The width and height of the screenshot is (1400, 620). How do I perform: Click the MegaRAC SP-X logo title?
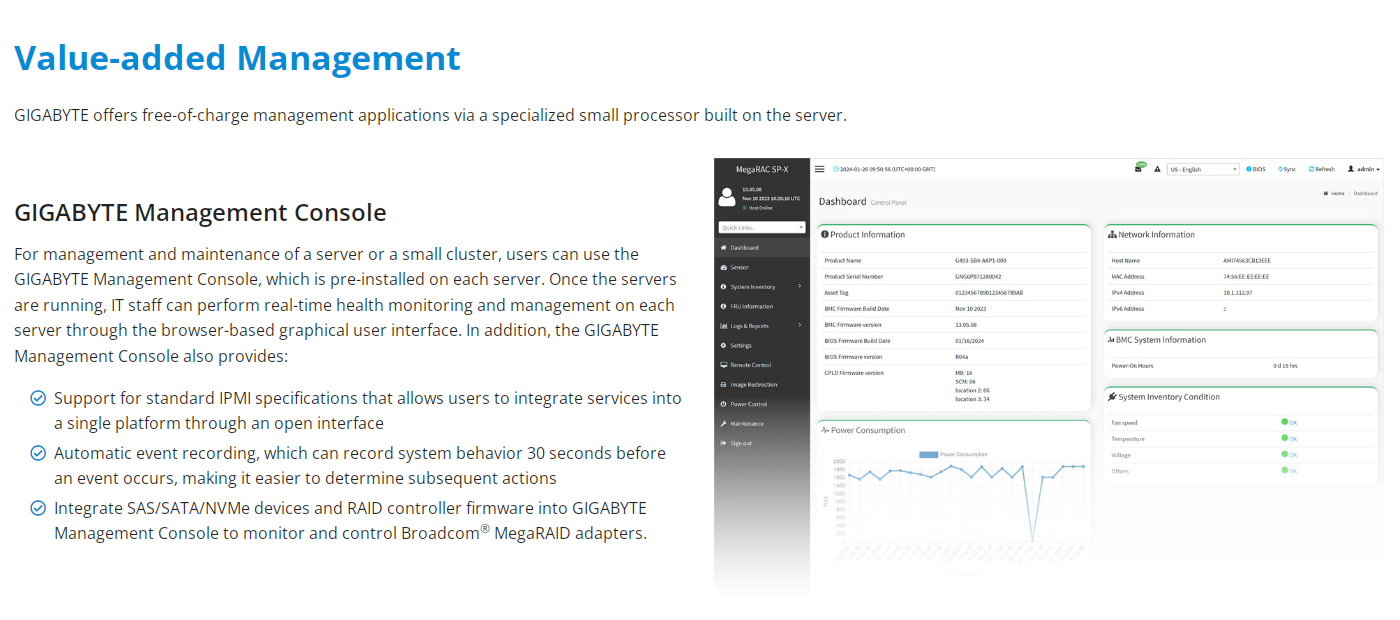pos(762,169)
